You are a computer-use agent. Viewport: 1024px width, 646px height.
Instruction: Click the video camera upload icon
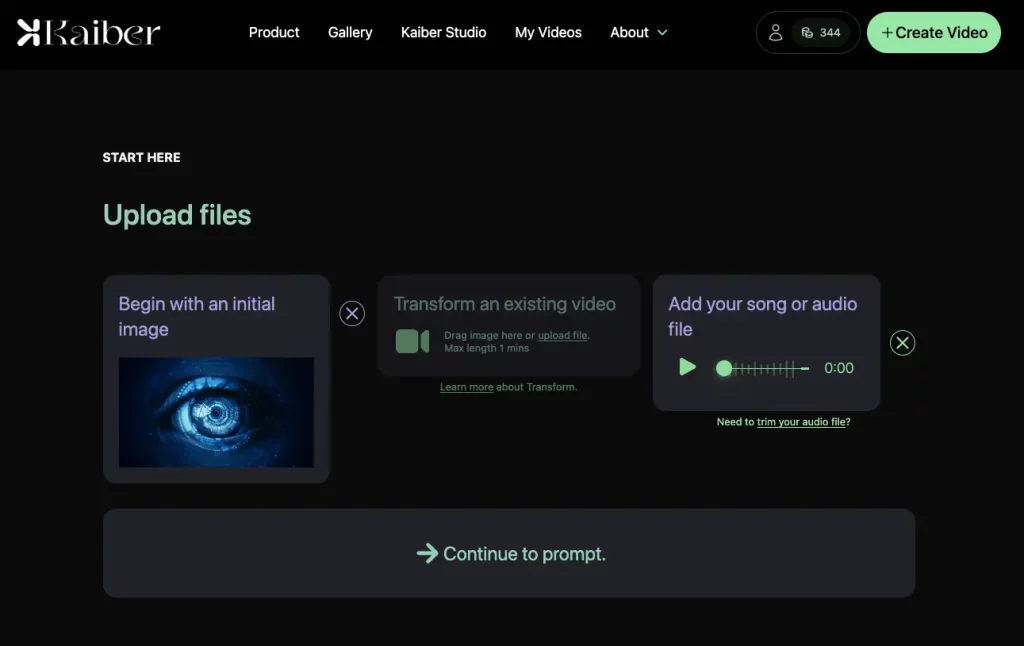point(412,341)
